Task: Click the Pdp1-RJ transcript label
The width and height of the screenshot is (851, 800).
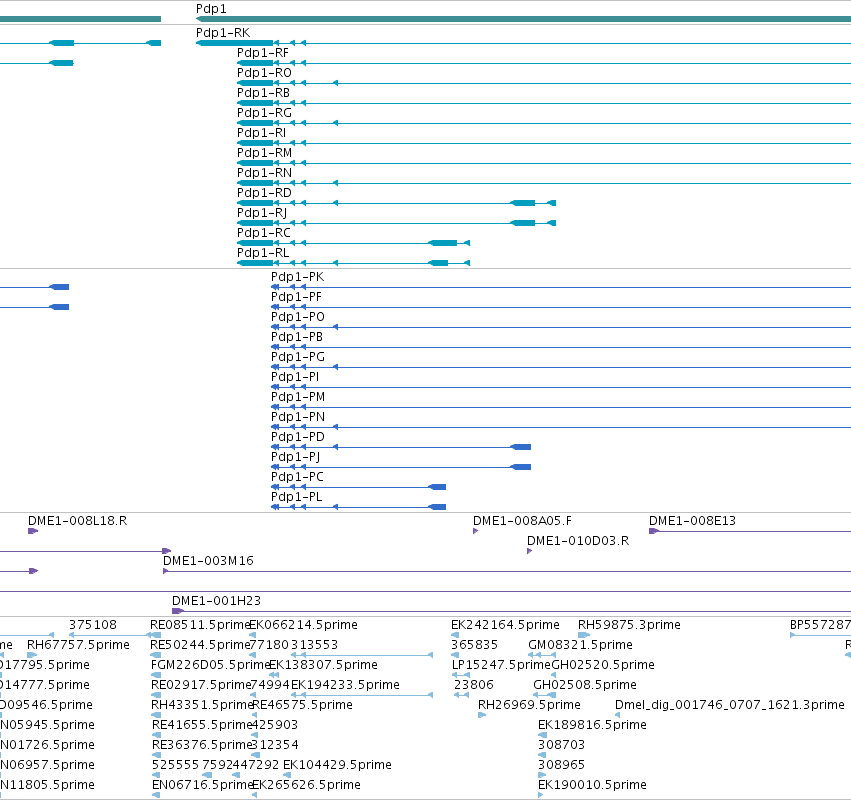Action: pos(262,213)
